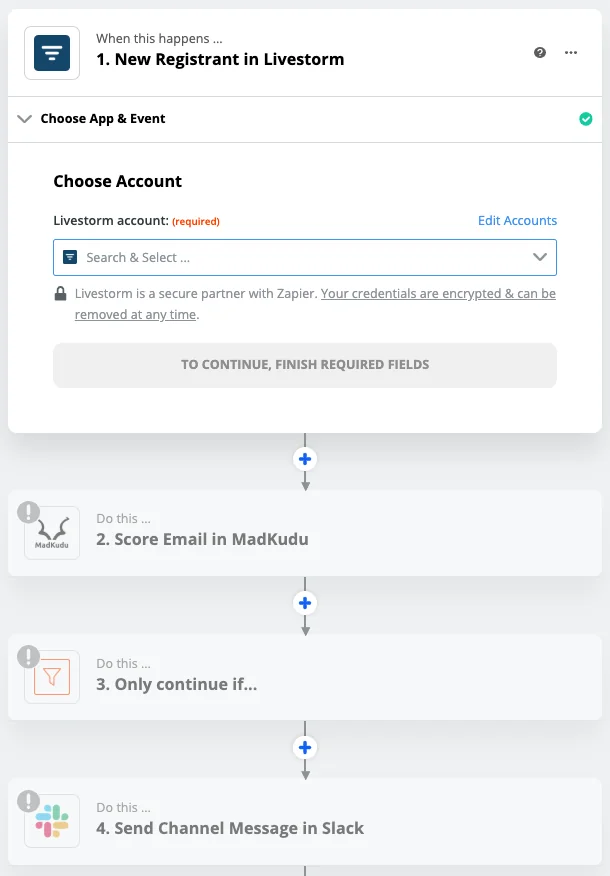Add a step after Score Email in MadKudu

coord(305,603)
